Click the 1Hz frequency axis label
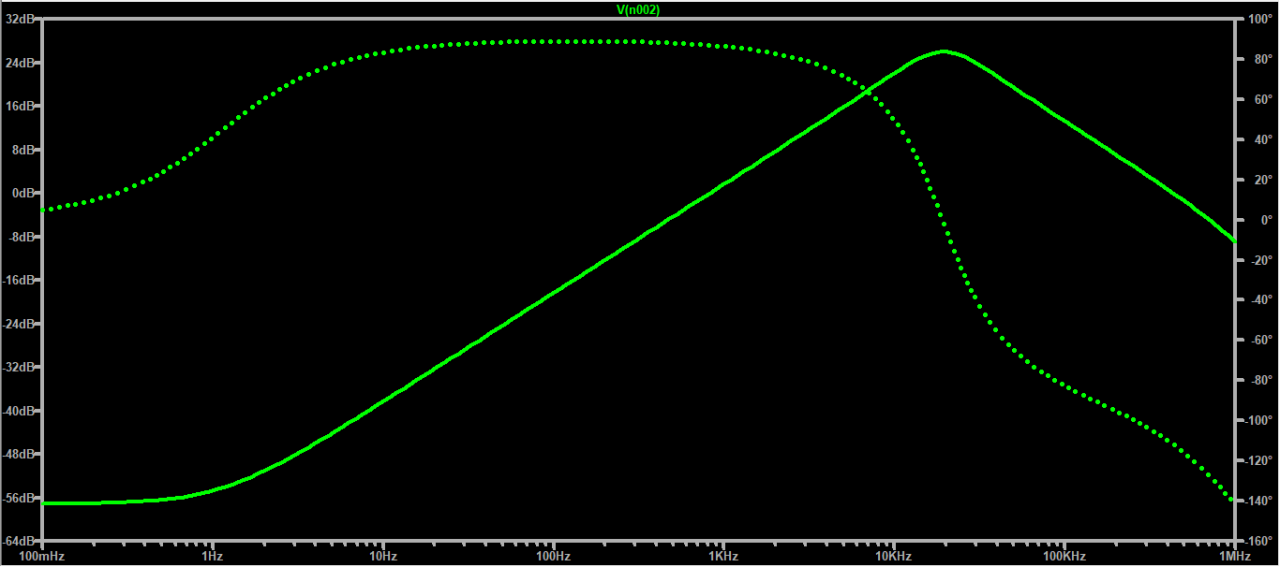The height and width of the screenshot is (567, 1280). pos(212,555)
